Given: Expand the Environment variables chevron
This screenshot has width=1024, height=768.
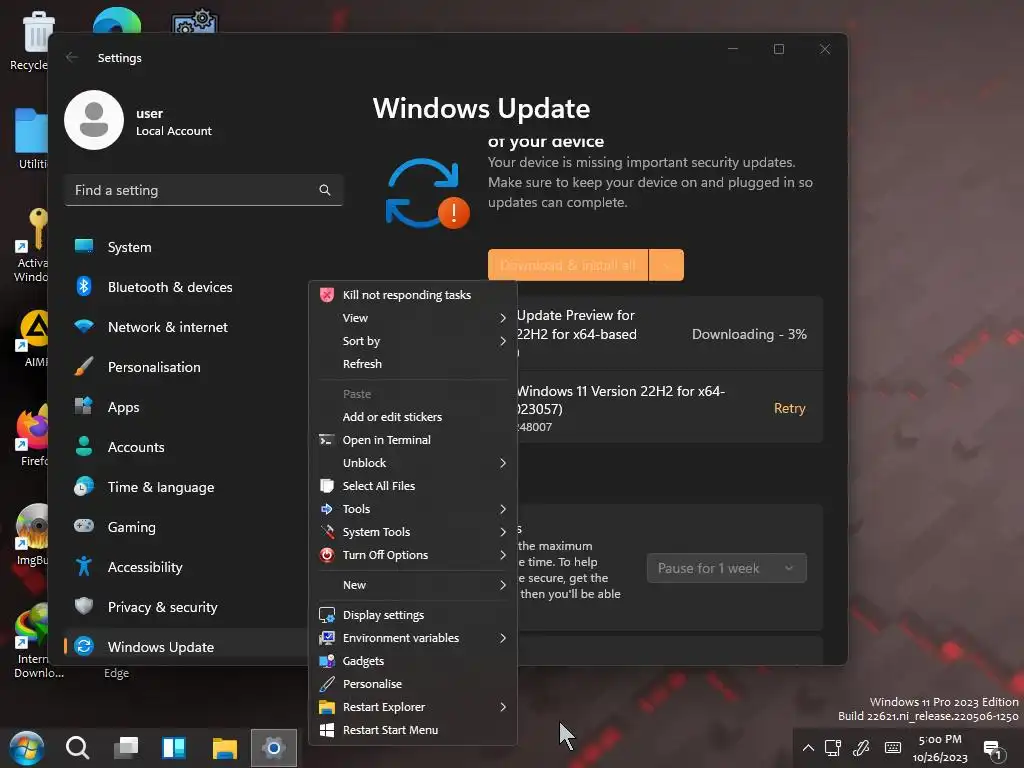Looking at the screenshot, I should (503, 638).
